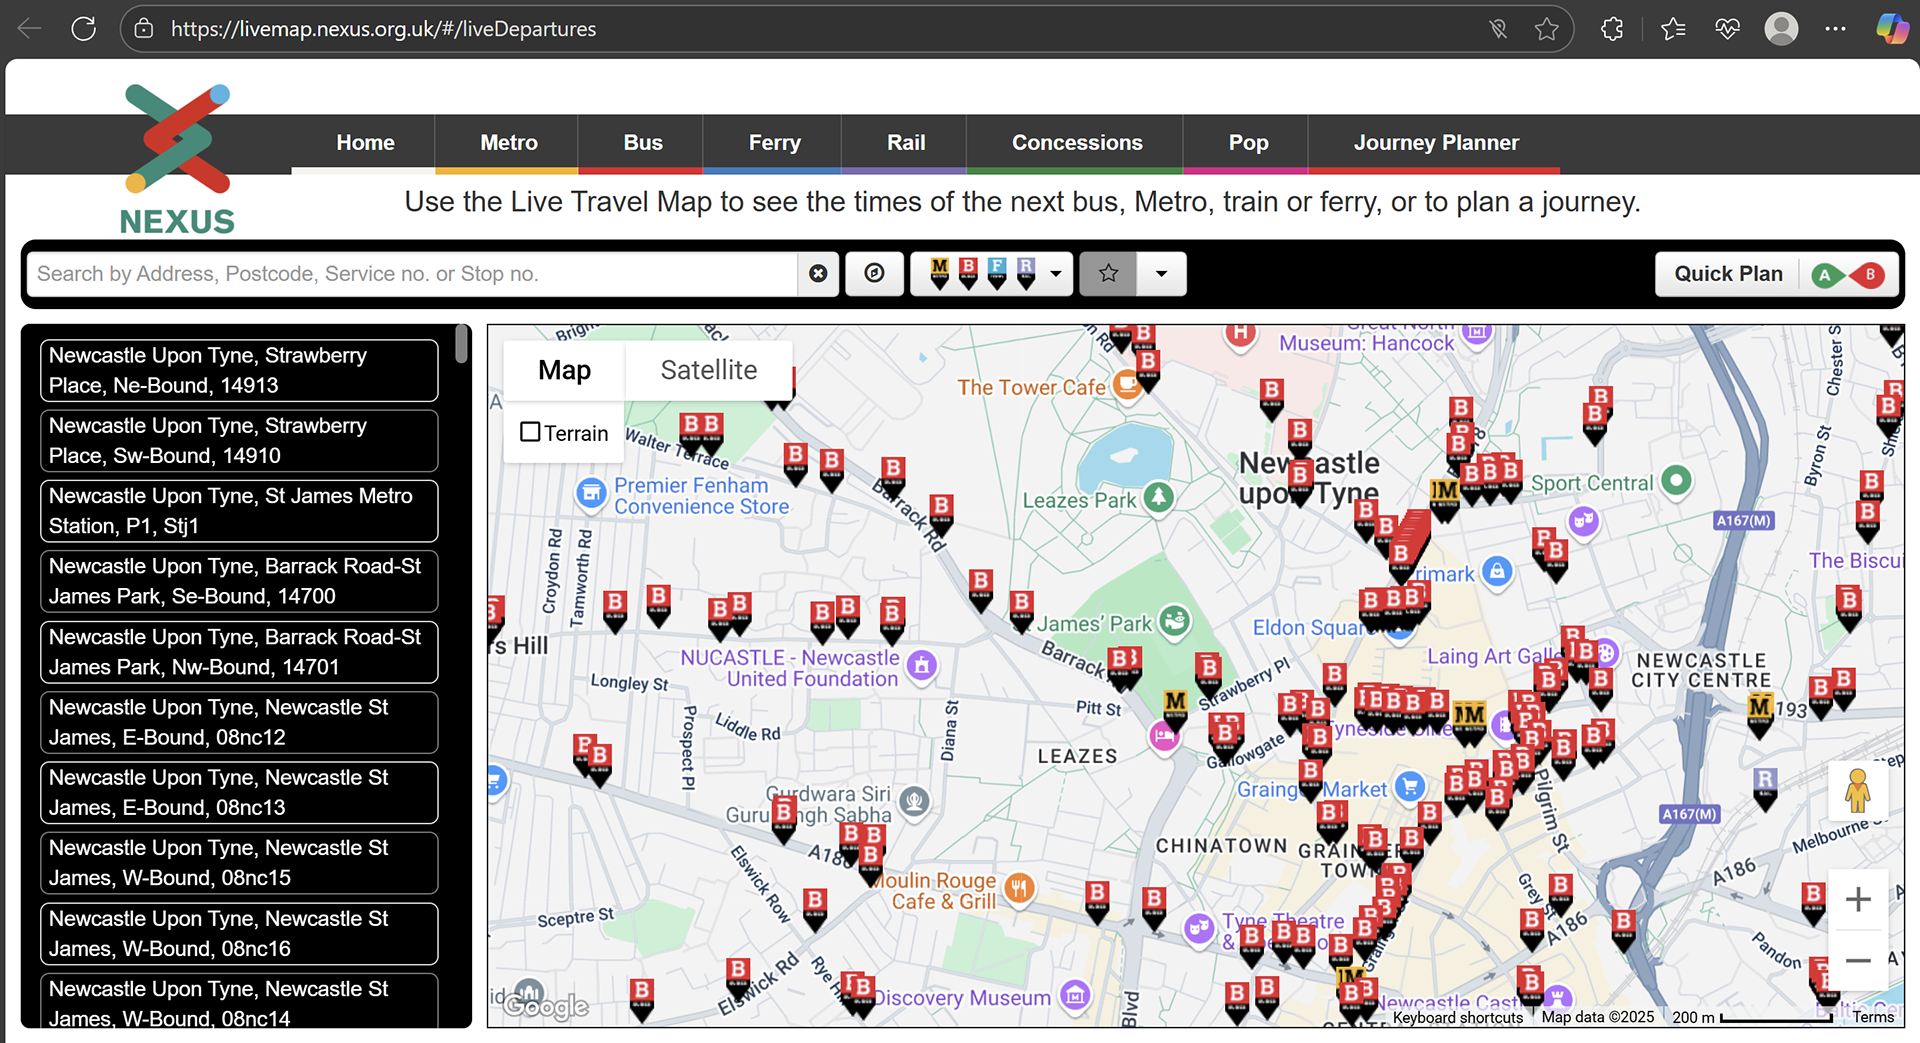Viewport: 1920px width, 1043px height.
Task: Click the favourites star button
Action: click(x=1108, y=274)
